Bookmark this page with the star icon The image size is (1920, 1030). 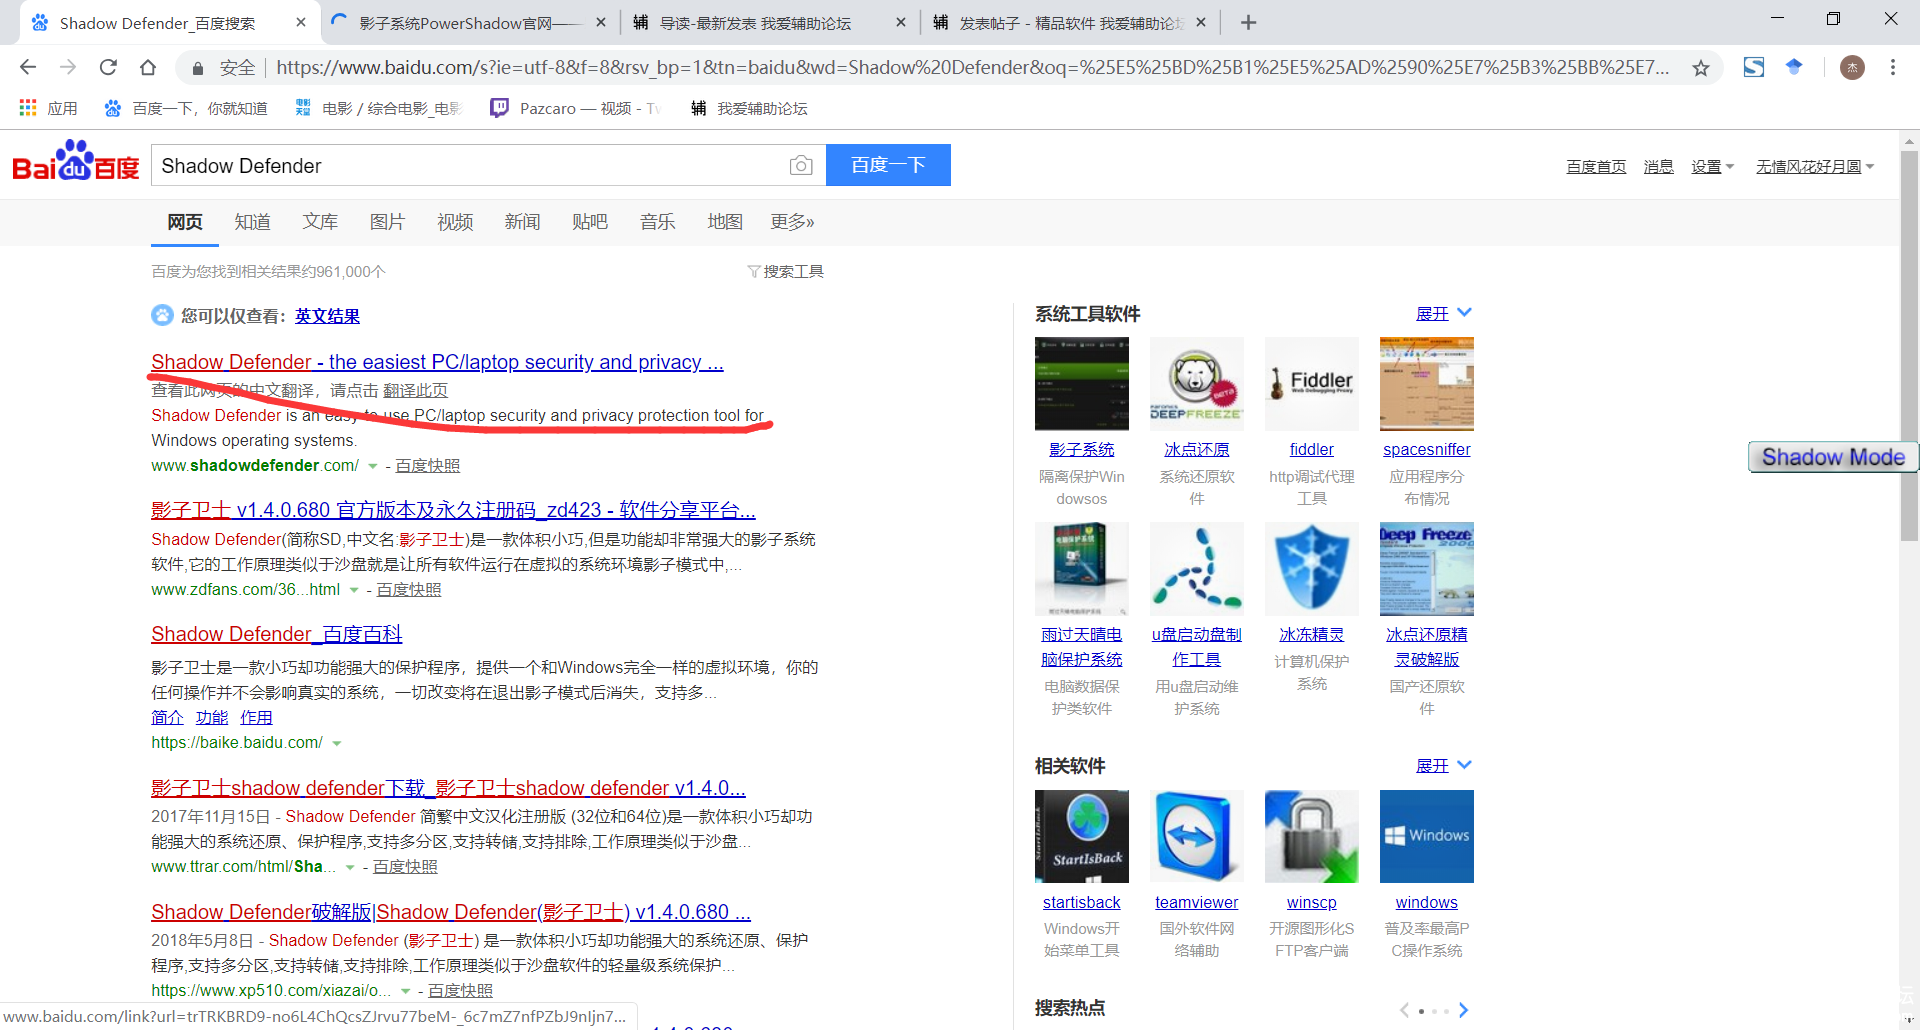(1700, 68)
